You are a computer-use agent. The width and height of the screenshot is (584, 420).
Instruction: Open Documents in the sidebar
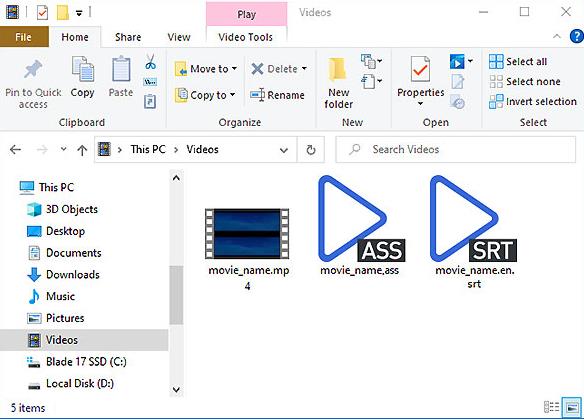click(x=64, y=253)
